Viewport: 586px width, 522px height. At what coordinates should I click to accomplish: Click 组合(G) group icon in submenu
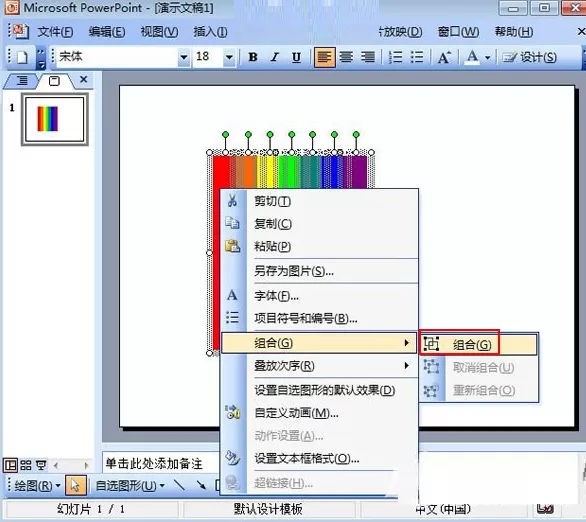coord(431,343)
